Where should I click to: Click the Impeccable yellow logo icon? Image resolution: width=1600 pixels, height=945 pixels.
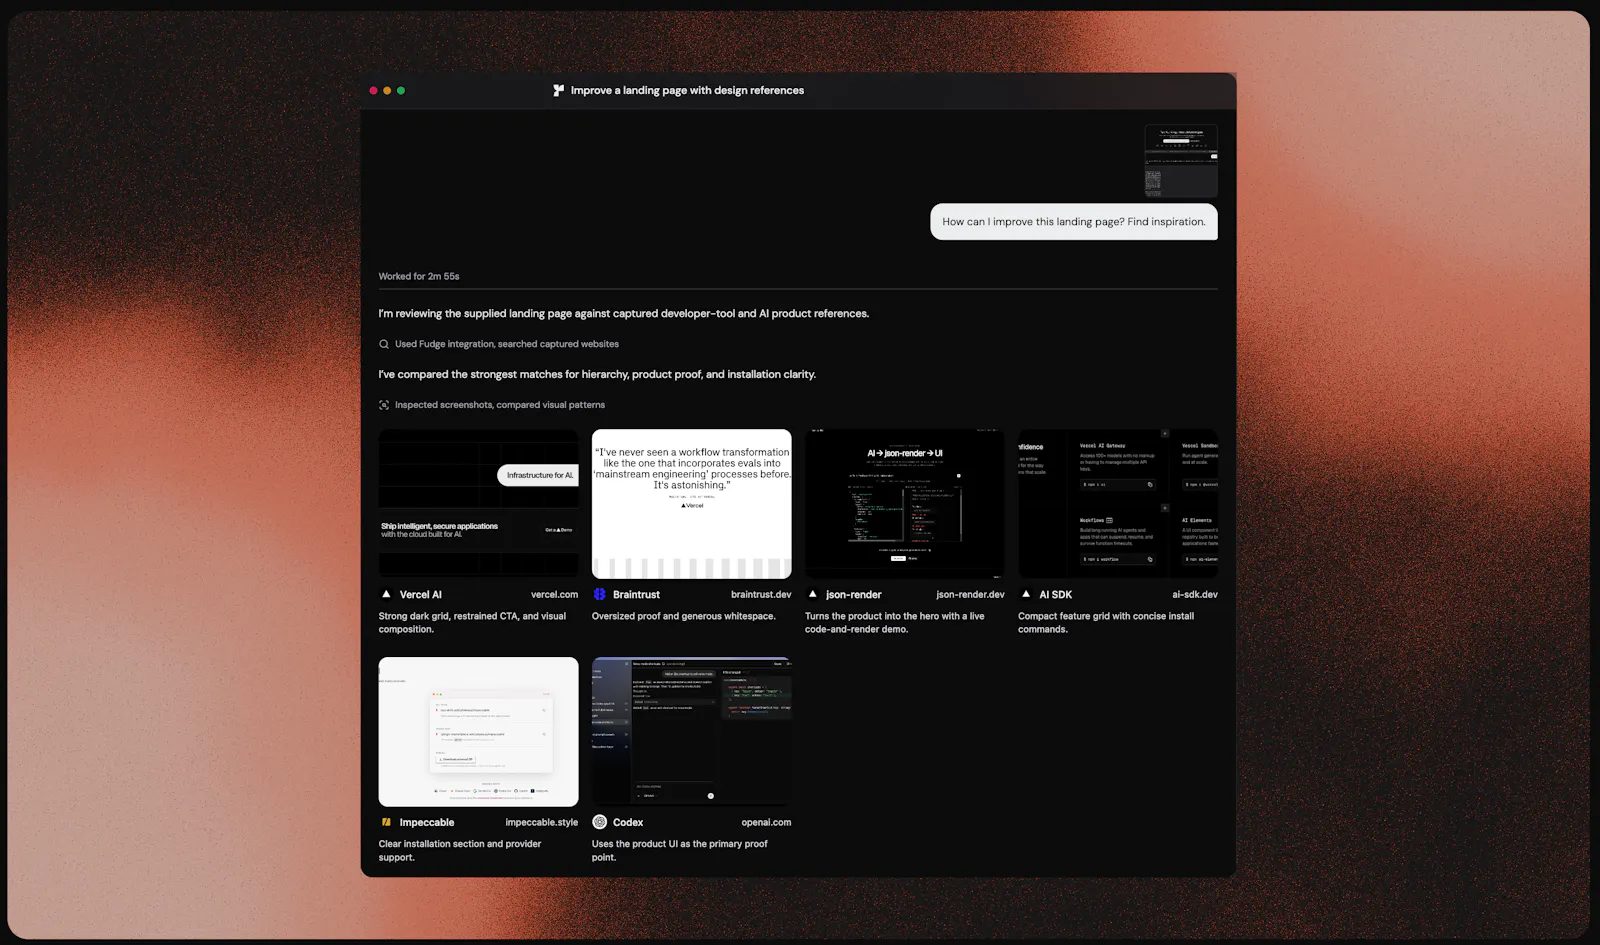(386, 822)
